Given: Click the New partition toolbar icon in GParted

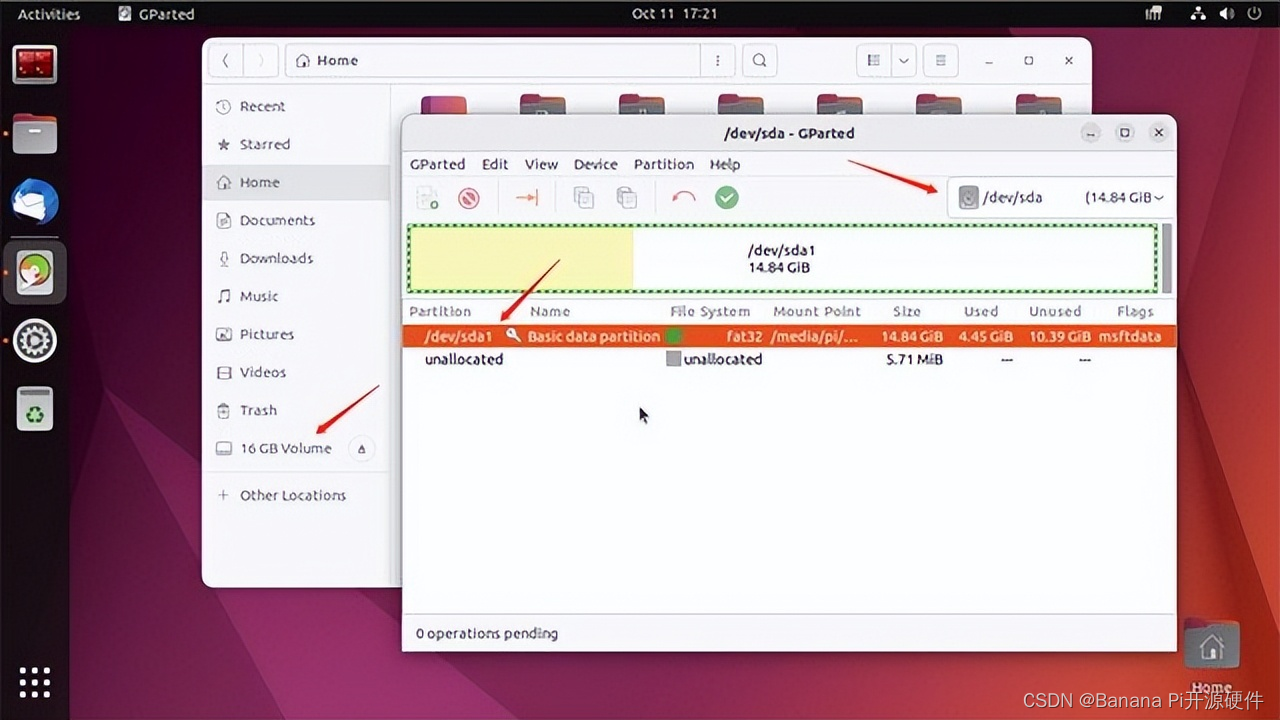Looking at the screenshot, I should (428, 198).
